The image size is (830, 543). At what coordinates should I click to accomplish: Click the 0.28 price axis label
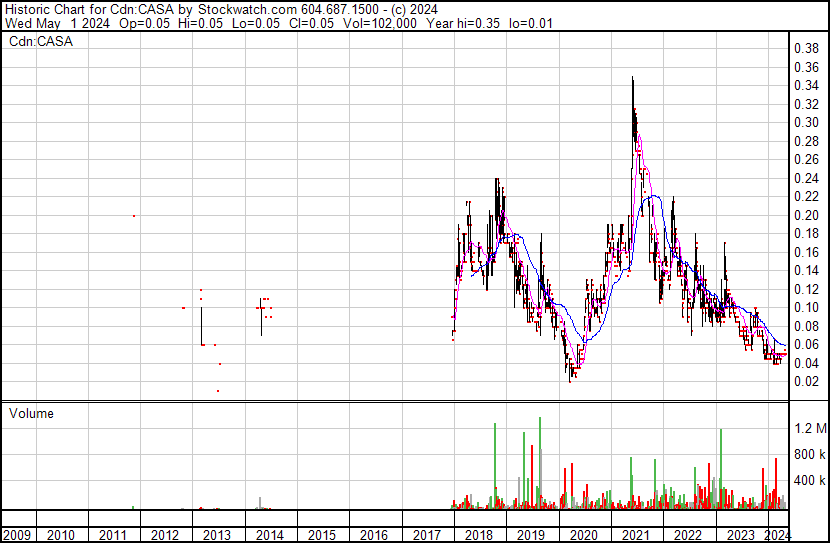click(806, 141)
